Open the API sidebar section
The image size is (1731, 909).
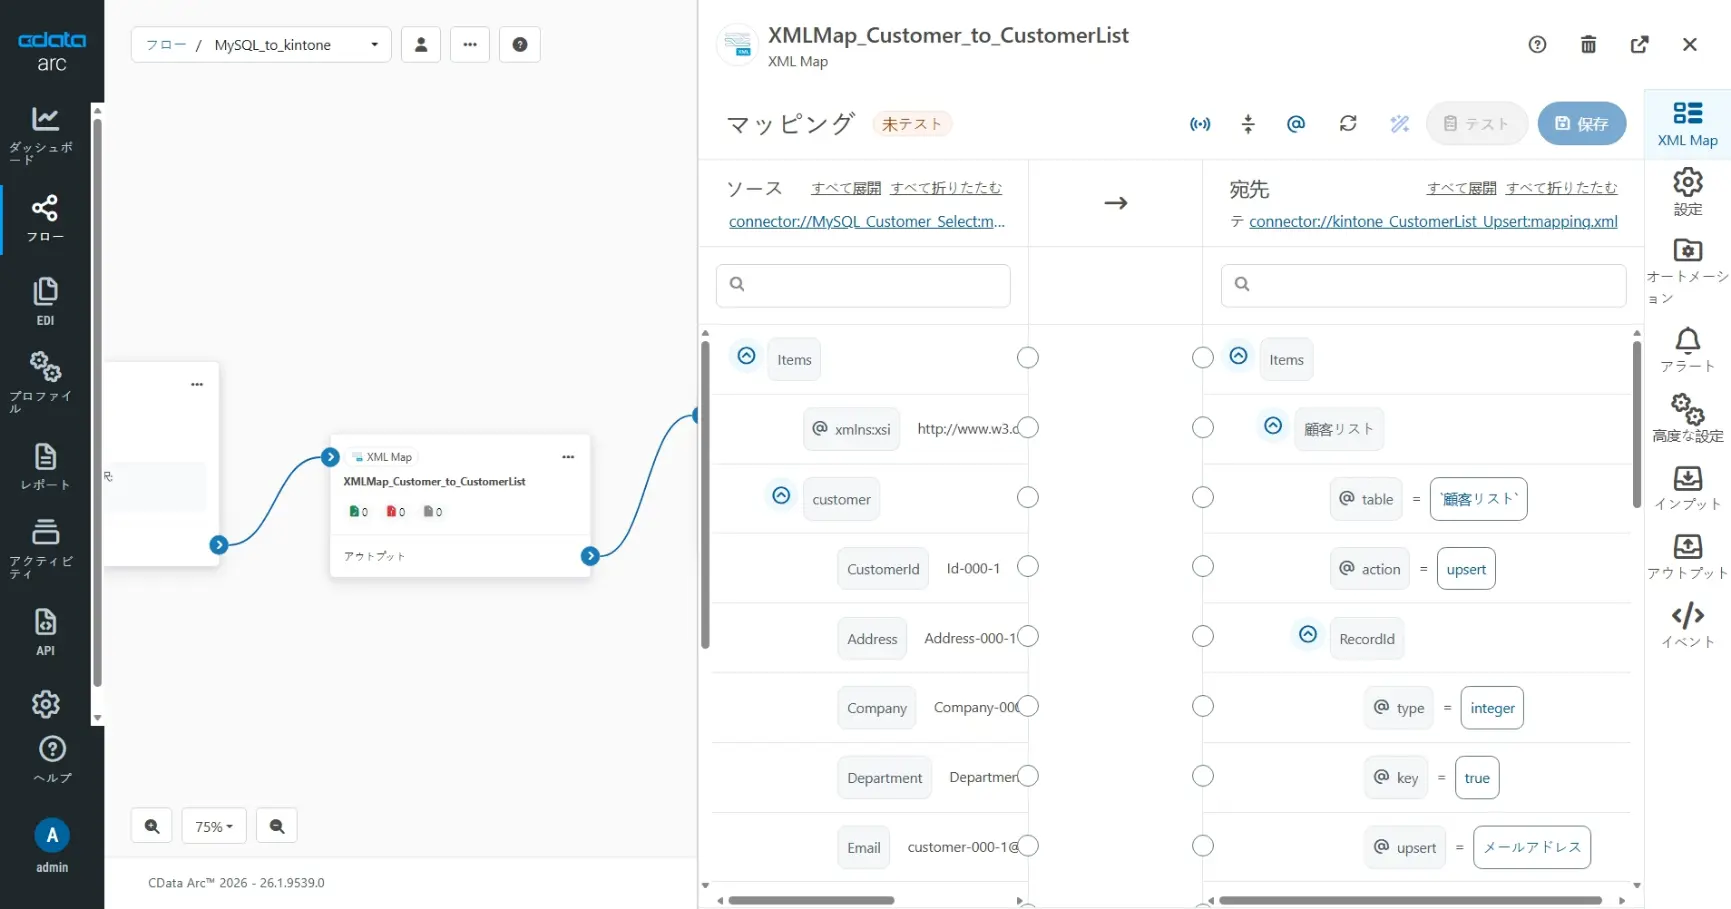pyautogui.click(x=45, y=632)
